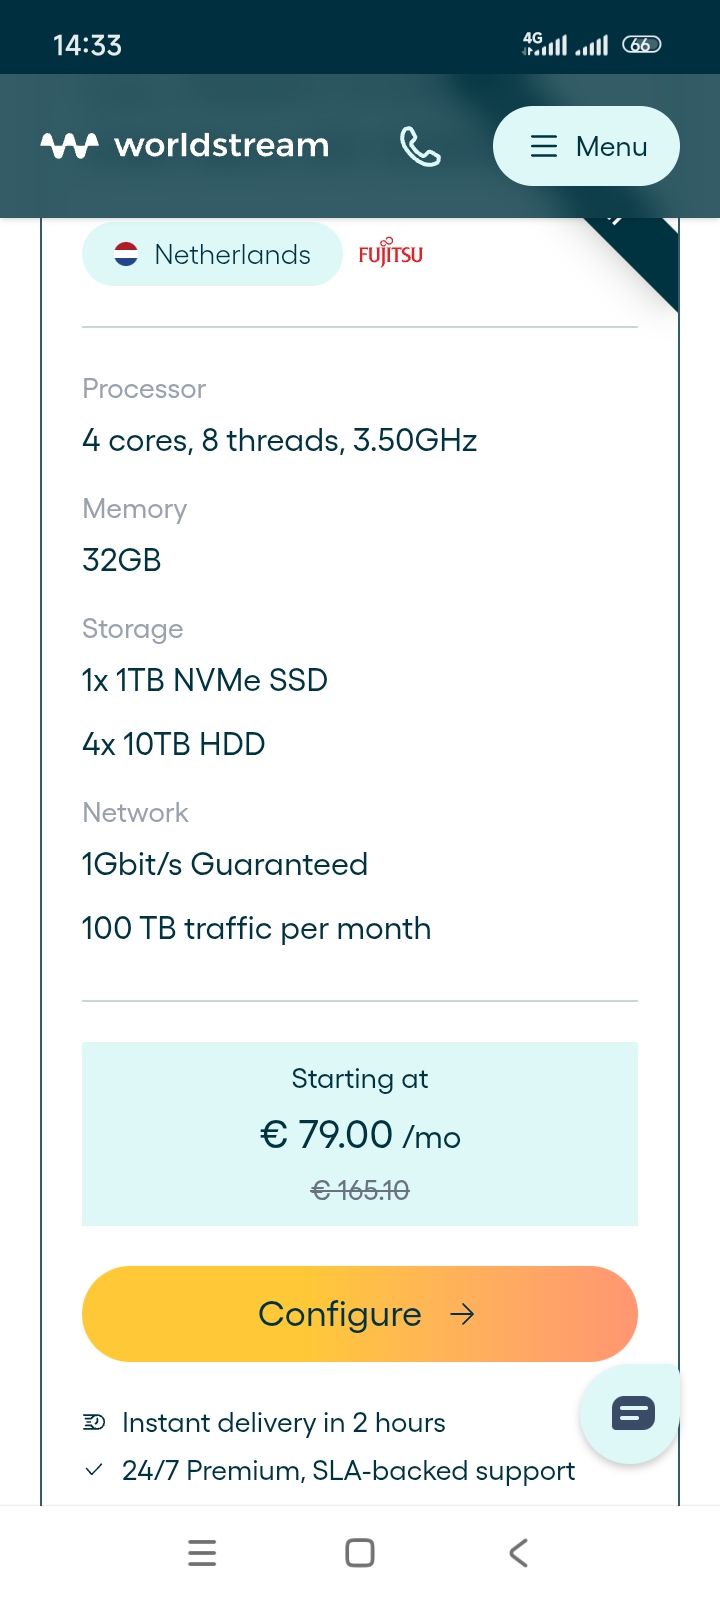The height and width of the screenshot is (1600, 720).
Task: Tap the 1x 1TB NVMe SSD text
Action: [x=205, y=680]
